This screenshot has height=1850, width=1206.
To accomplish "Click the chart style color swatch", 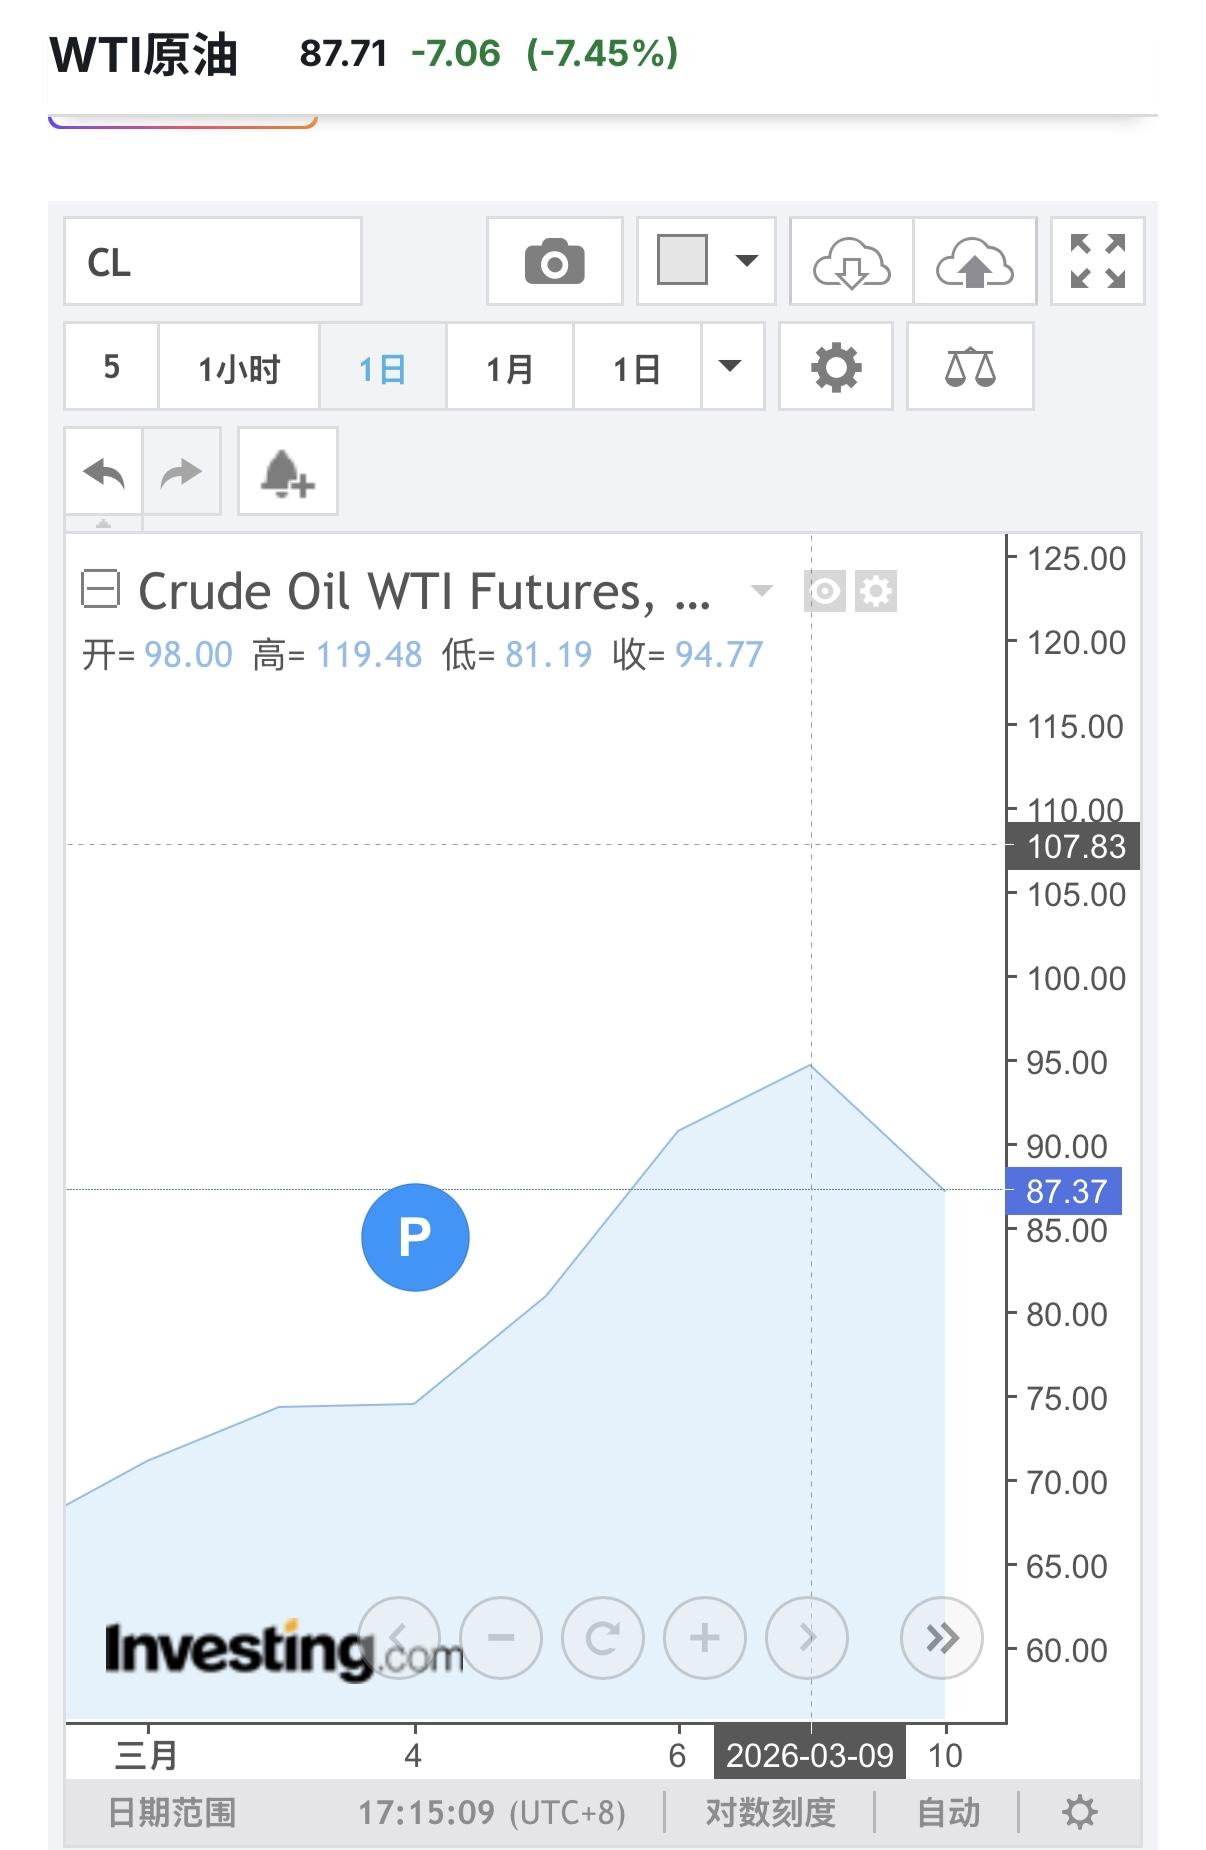I will point(682,261).
